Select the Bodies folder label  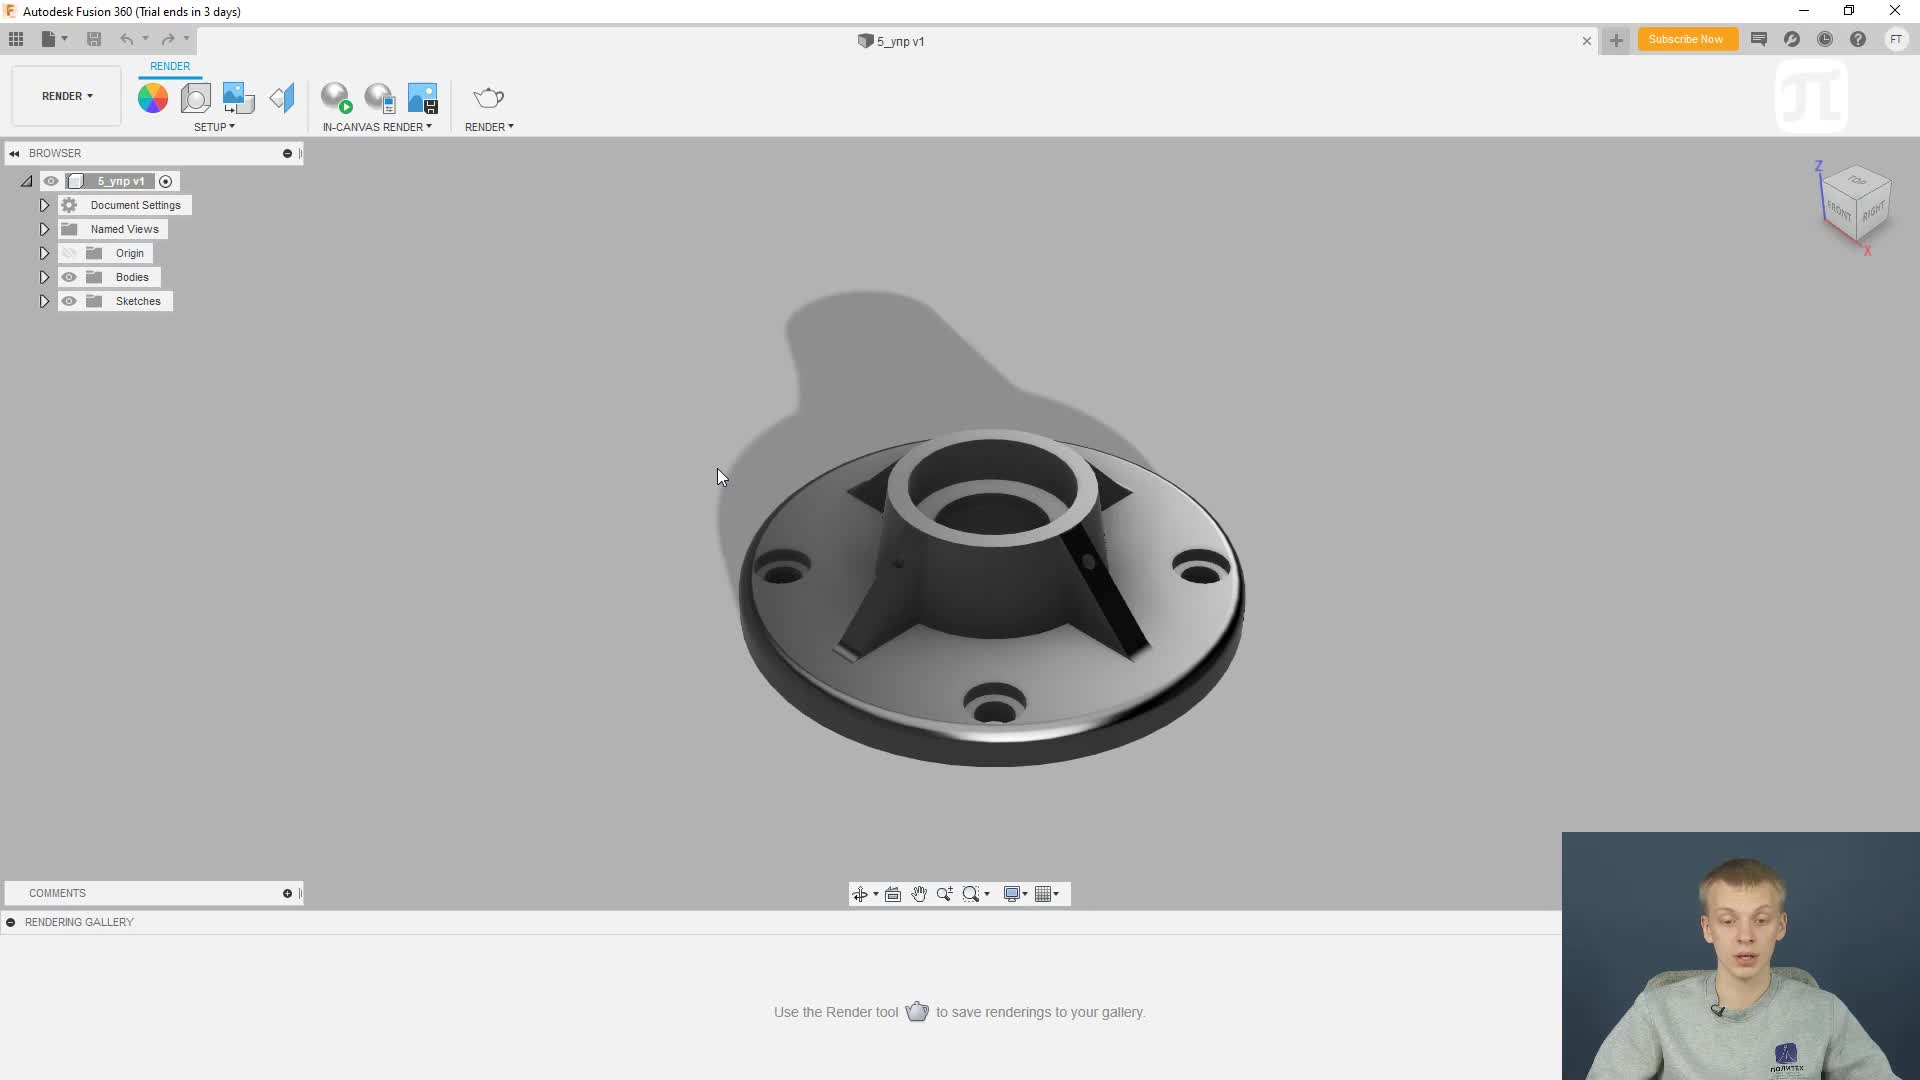coord(132,277)
